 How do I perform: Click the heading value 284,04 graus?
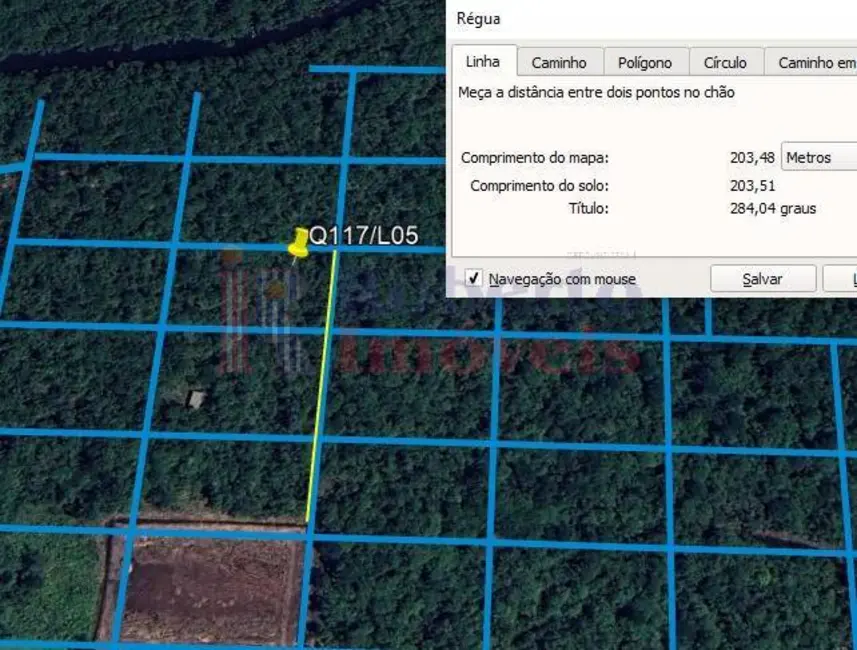[773, 208]
